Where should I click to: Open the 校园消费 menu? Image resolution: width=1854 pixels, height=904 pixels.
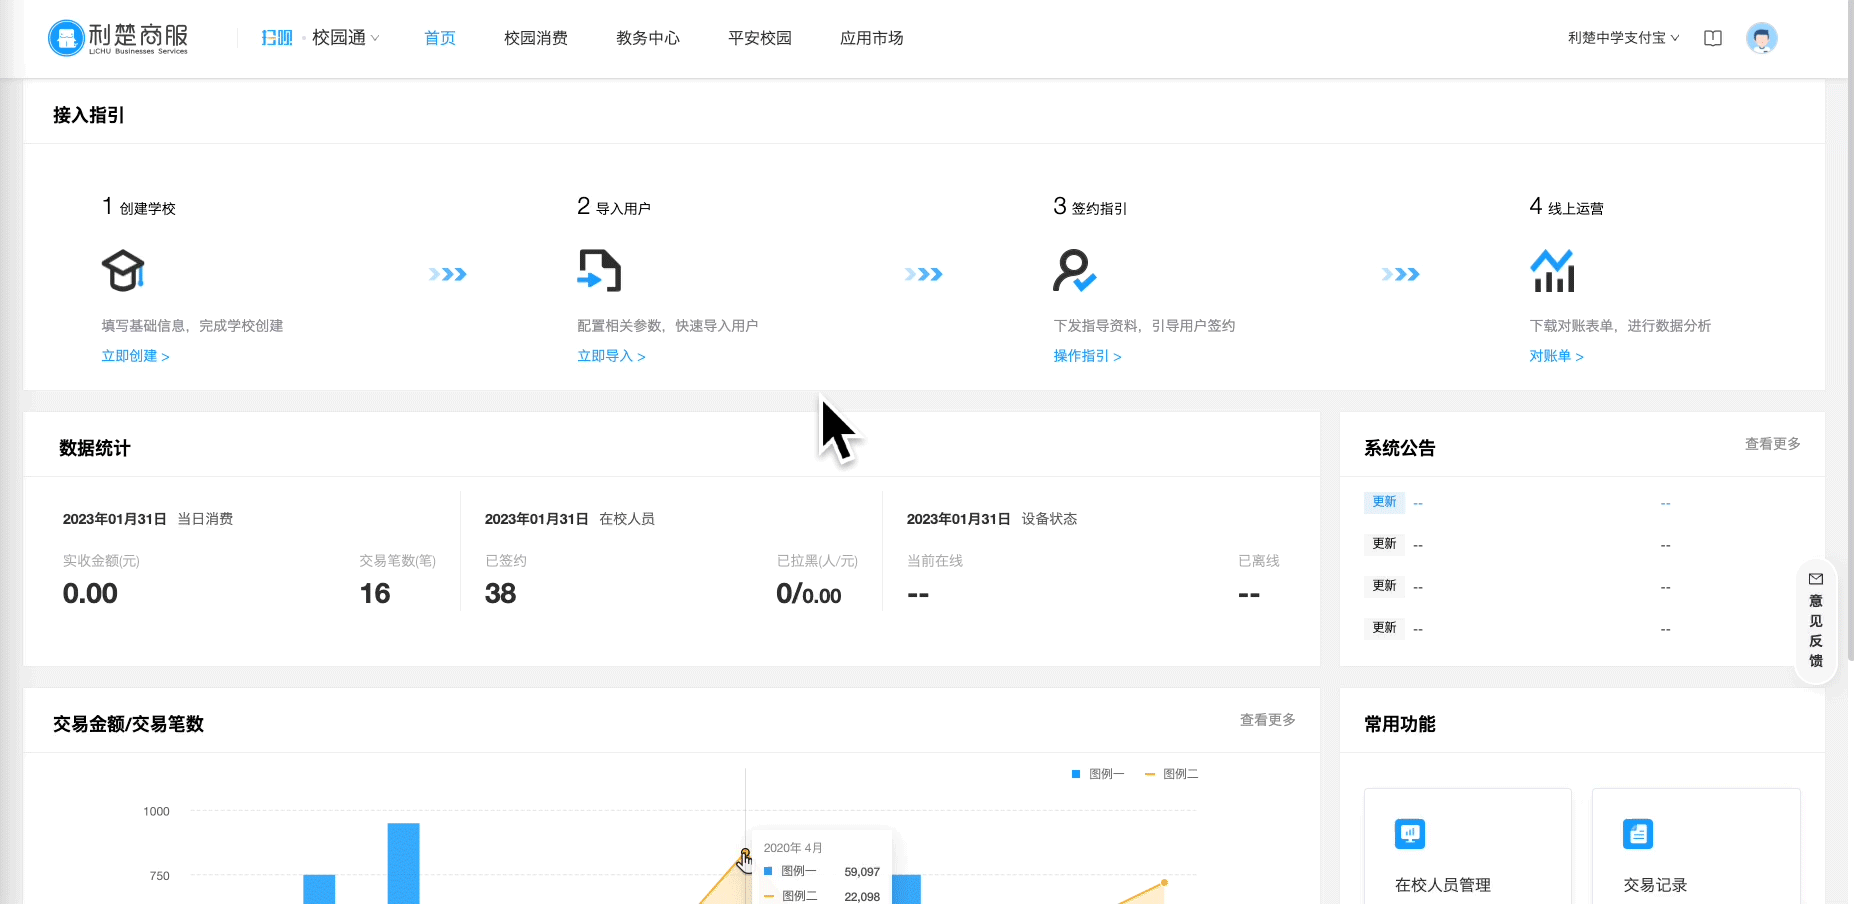536,38
